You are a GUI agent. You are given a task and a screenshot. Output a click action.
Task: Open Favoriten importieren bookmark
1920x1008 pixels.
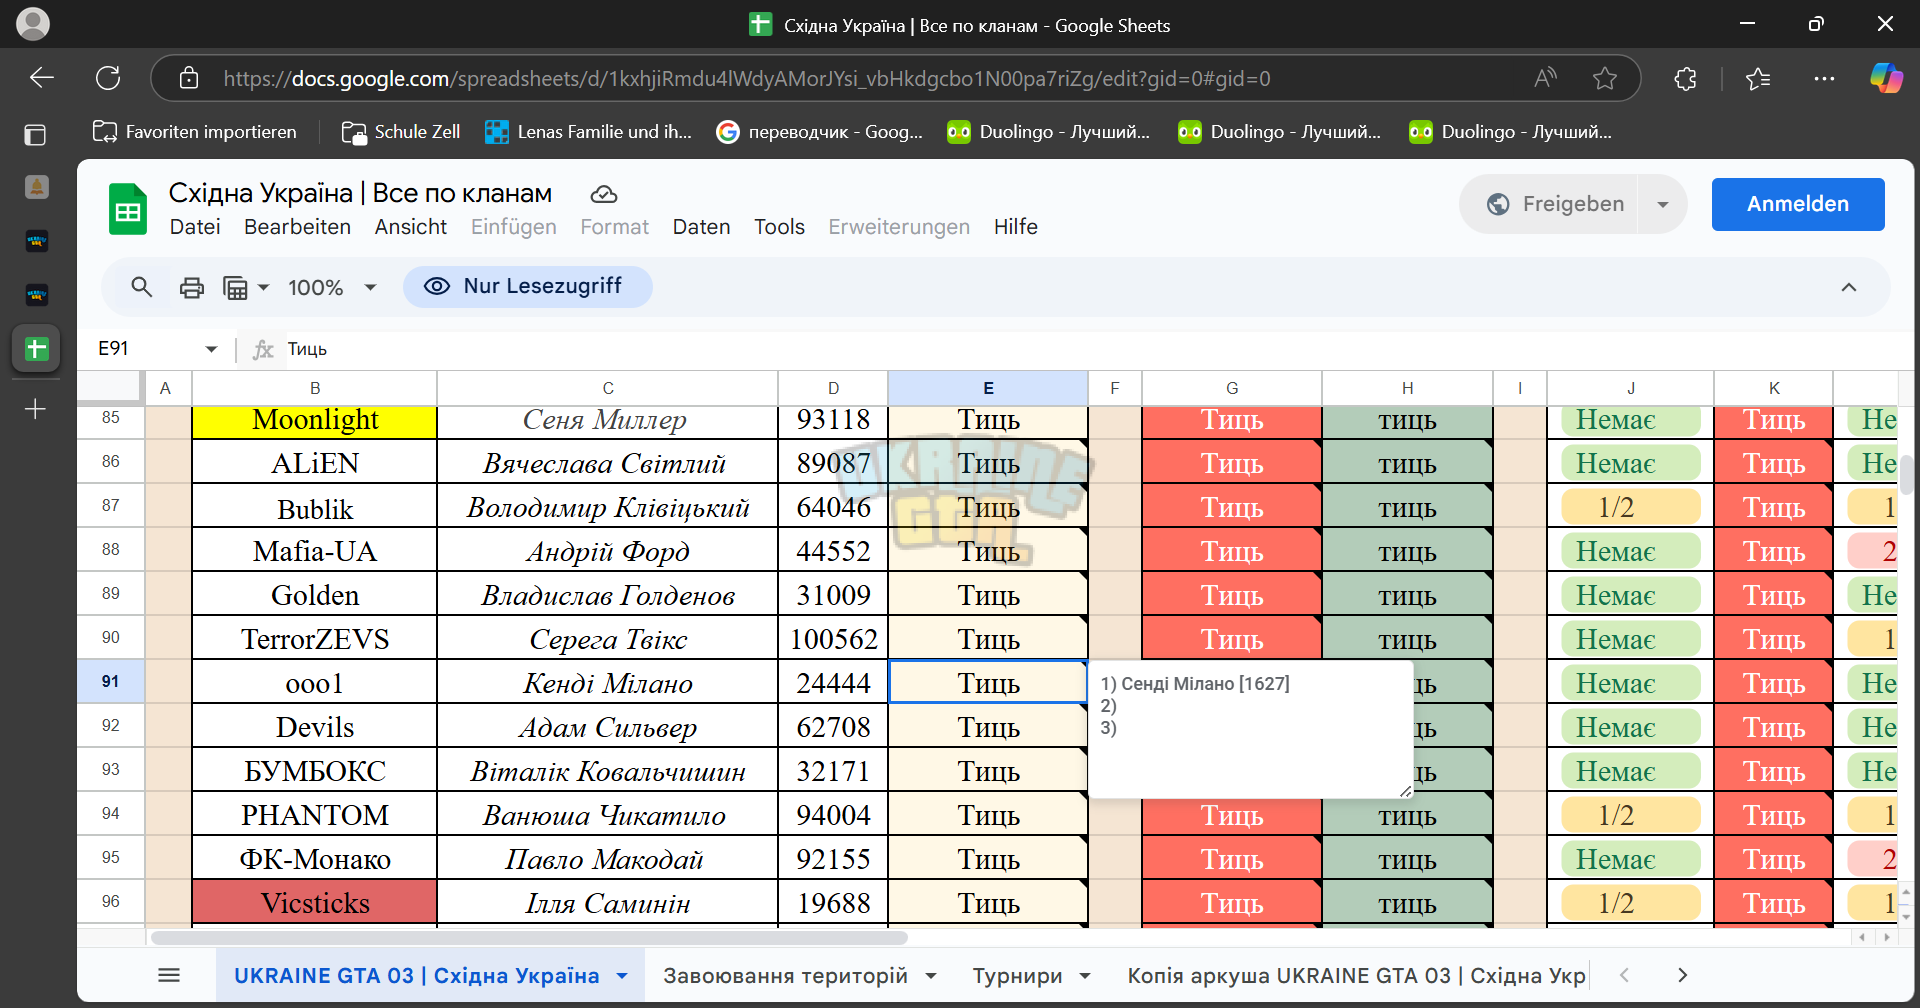click(x=195, y=132)
